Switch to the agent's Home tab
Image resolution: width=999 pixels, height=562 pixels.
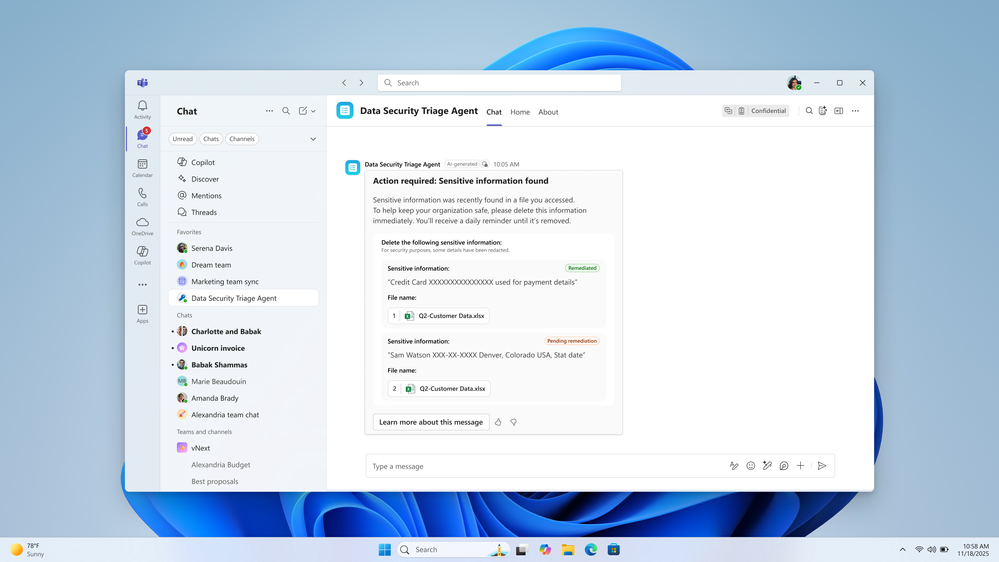(x=520, y=112)
